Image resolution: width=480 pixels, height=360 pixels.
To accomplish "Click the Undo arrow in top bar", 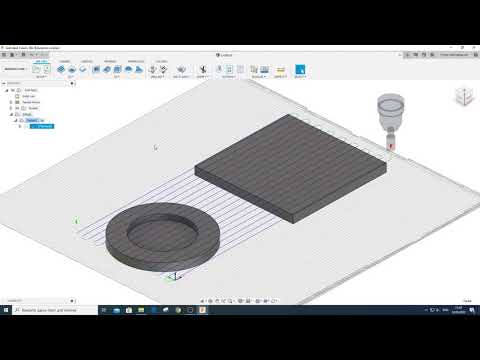I will coord(33,55).
